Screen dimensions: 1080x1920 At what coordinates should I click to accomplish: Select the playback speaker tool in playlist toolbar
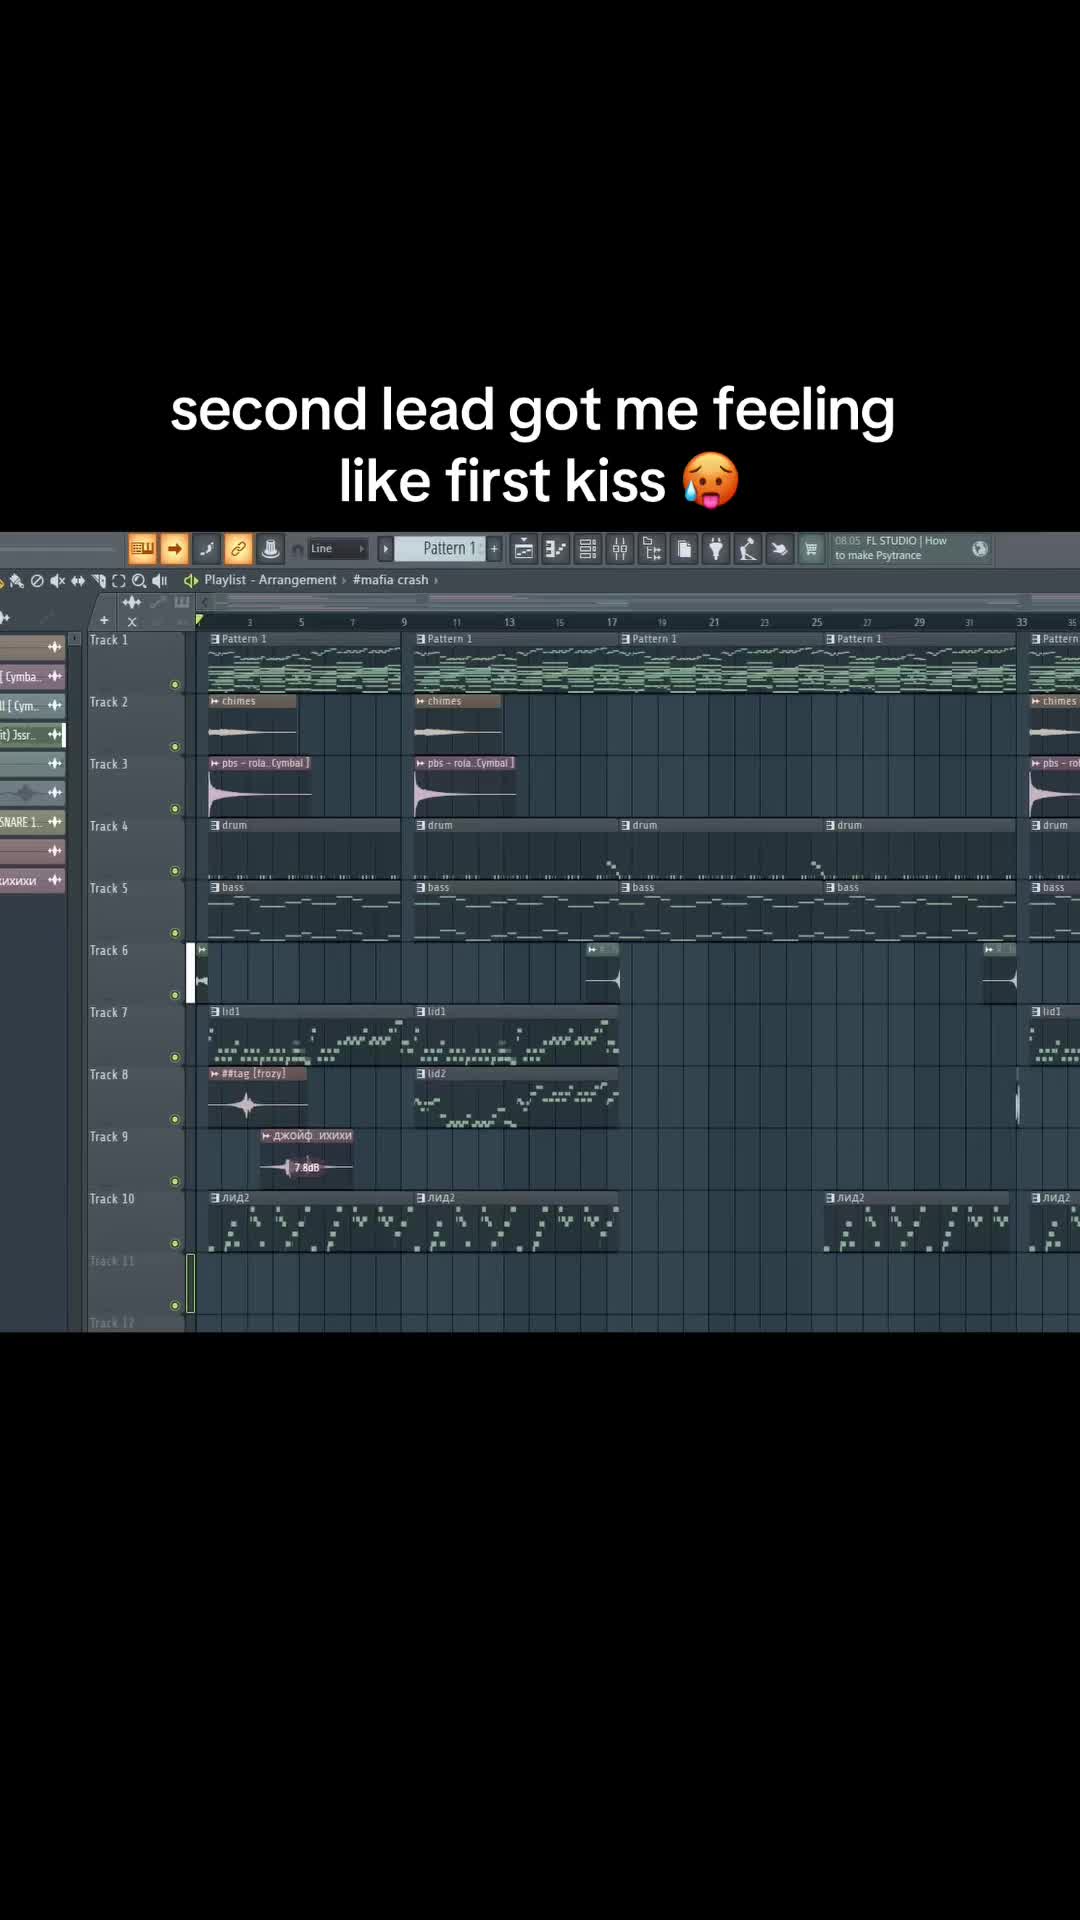[x=160, y=581]
